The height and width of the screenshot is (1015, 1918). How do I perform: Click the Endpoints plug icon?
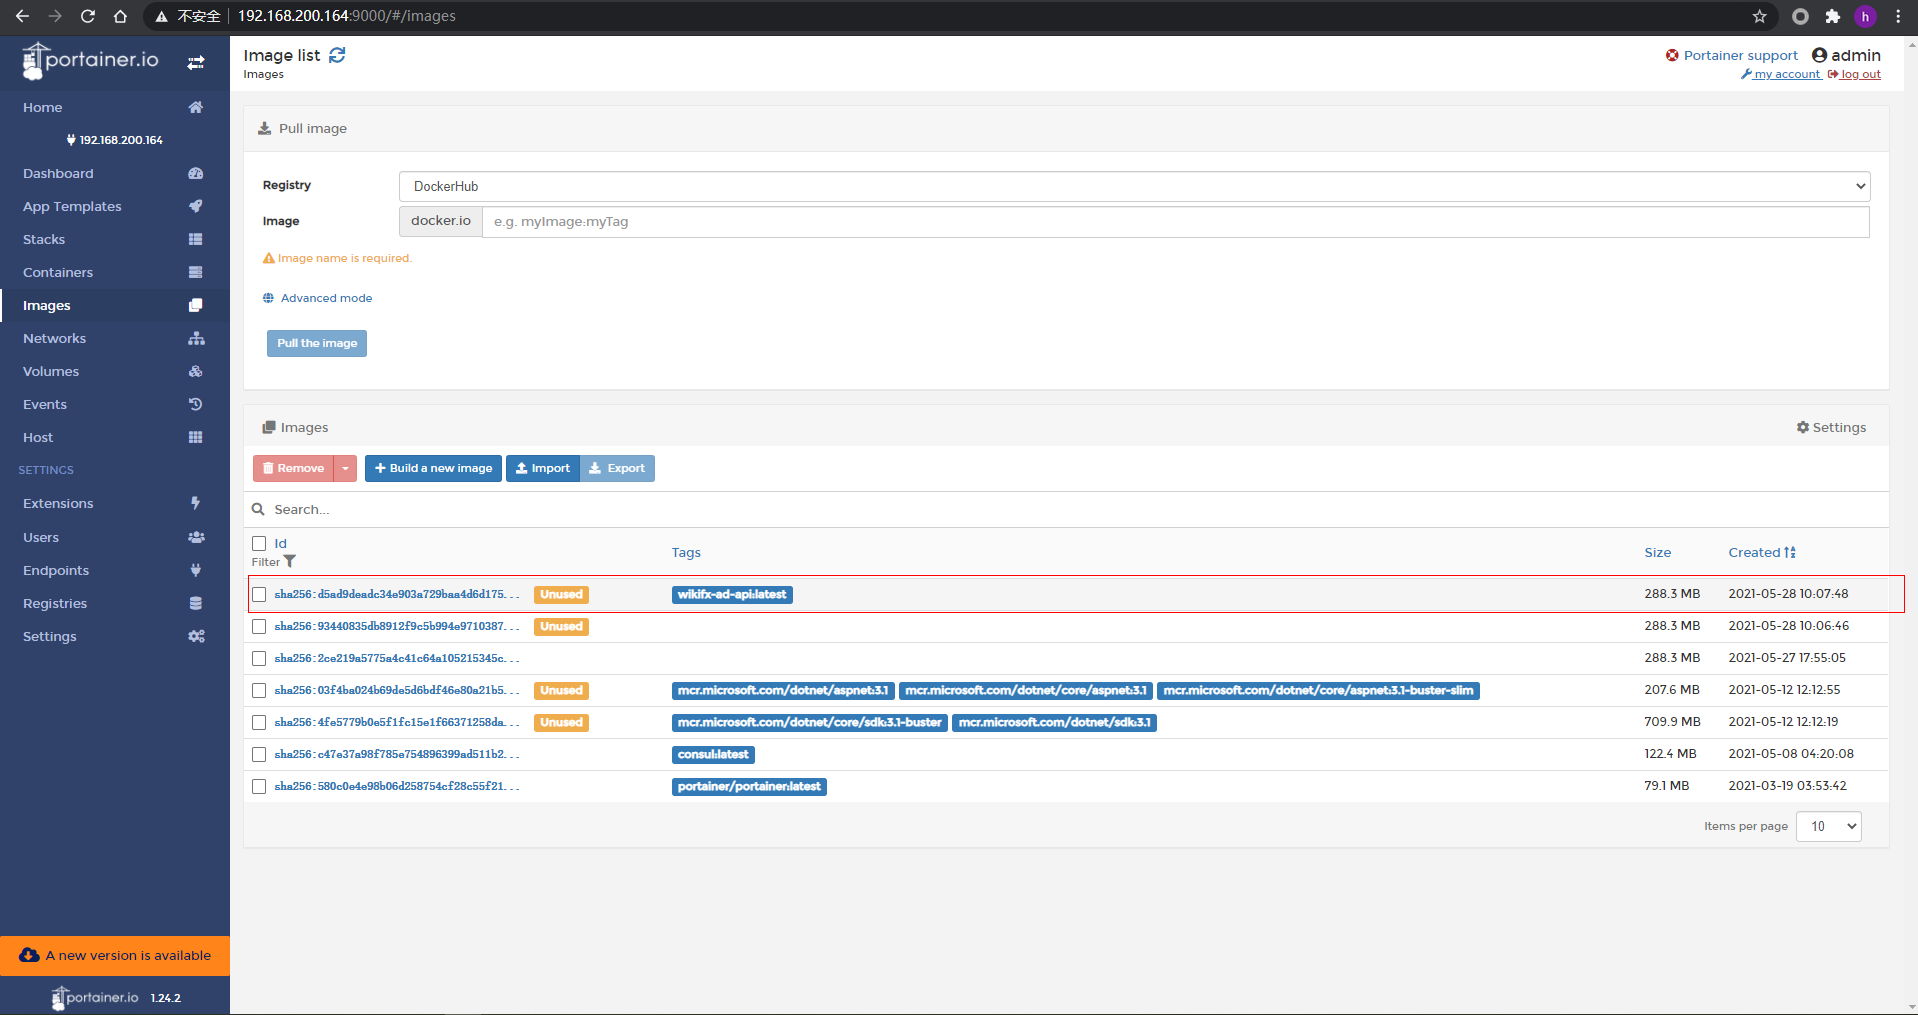(x=196, y=570)
